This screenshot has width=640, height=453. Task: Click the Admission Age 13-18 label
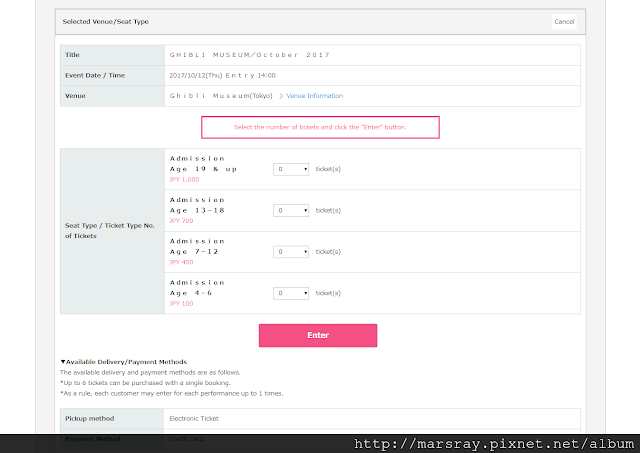(197, 205)
